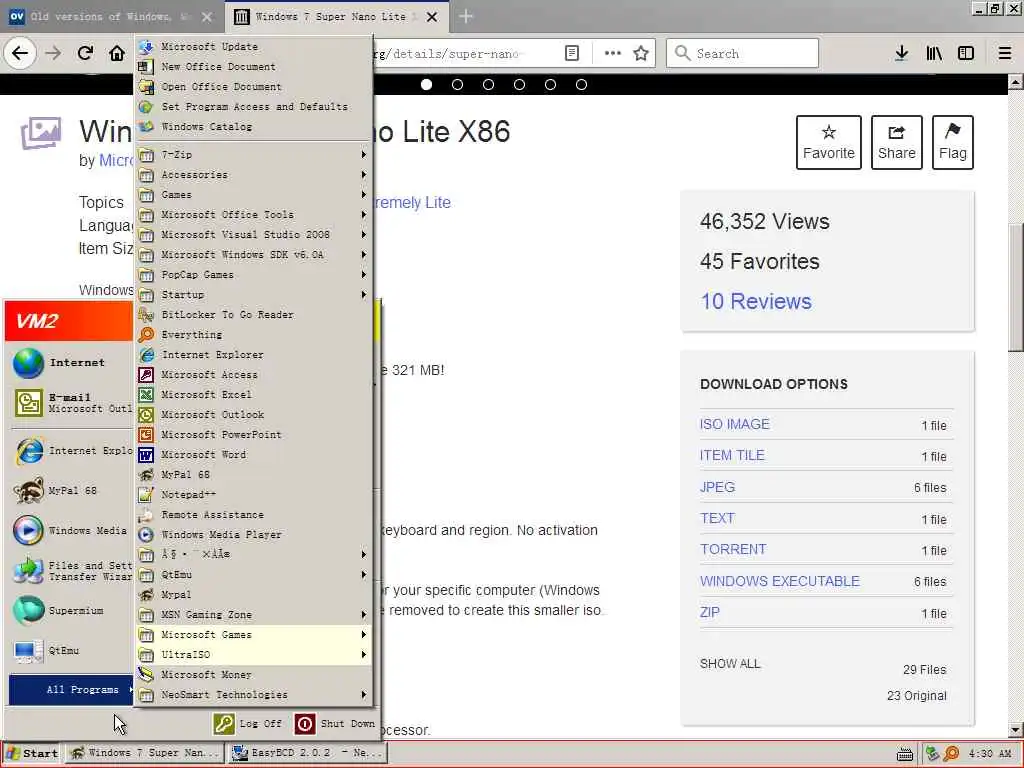
Task: Open Microsoft Update from the programs menu
Action: point(253,46)
